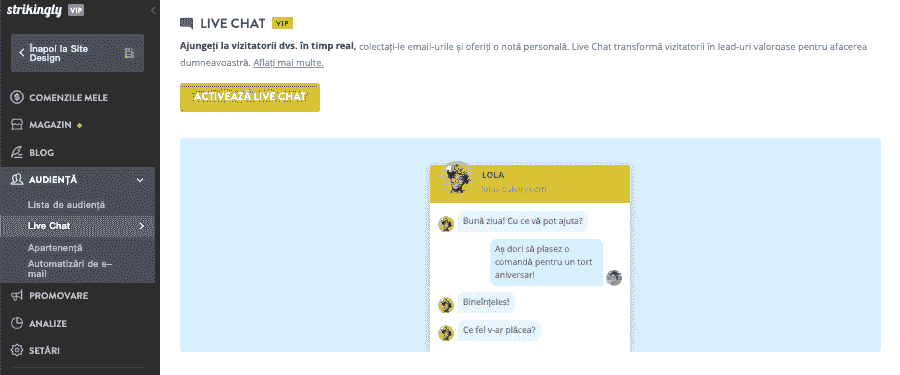Open the Magazin store icon
The image size is (900, 375).
17,125
